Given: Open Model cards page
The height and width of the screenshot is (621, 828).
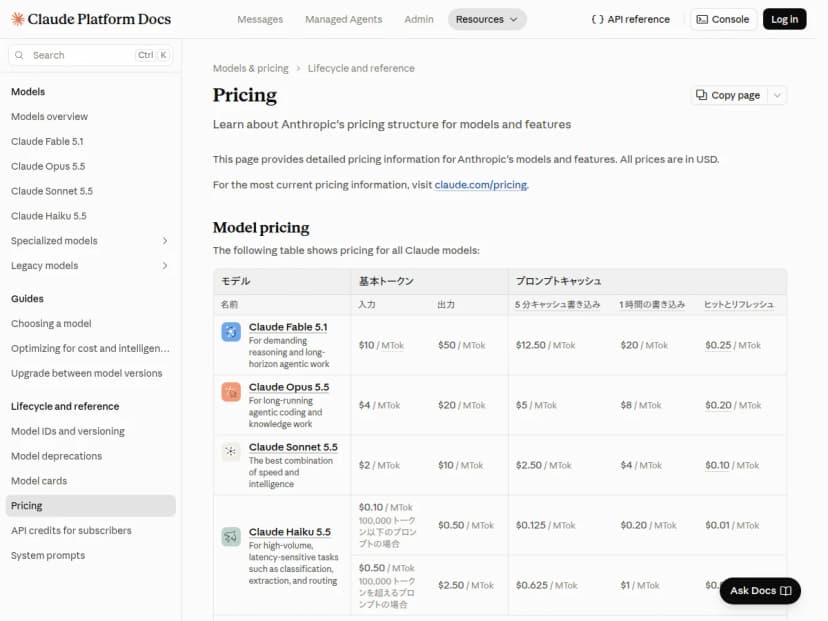Looking at the screenshot, I should tap(39, 481).
